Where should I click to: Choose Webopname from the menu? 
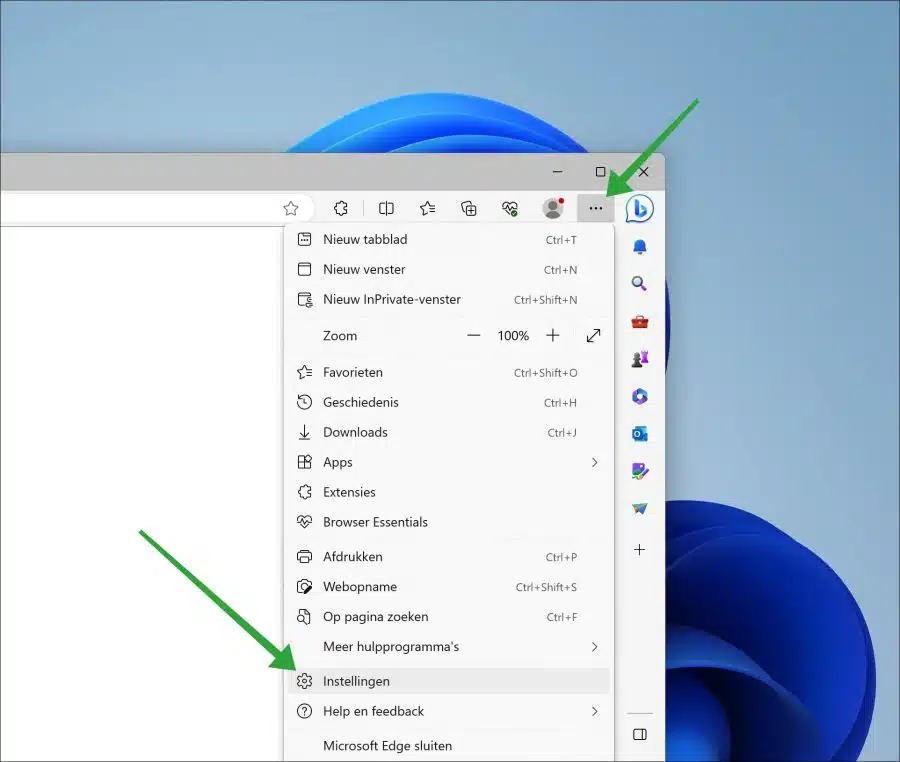tap(449, 586)
